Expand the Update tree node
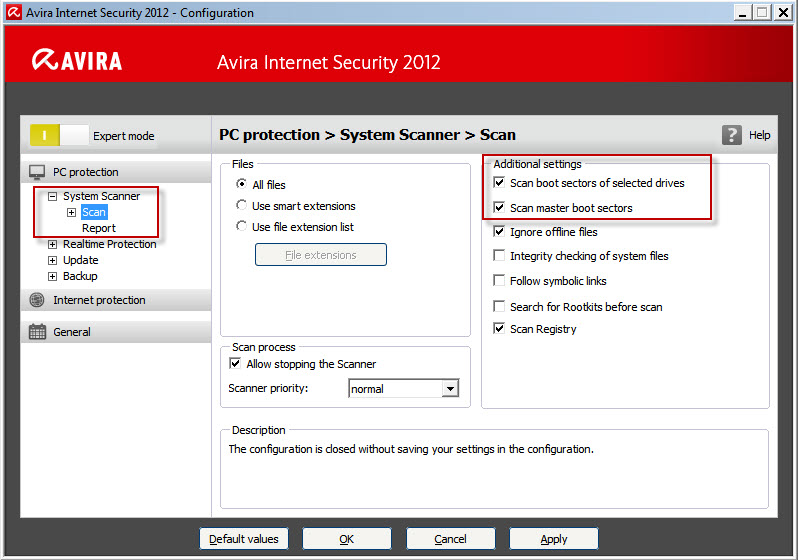The image size is (798, 560). tap(52, 260)
